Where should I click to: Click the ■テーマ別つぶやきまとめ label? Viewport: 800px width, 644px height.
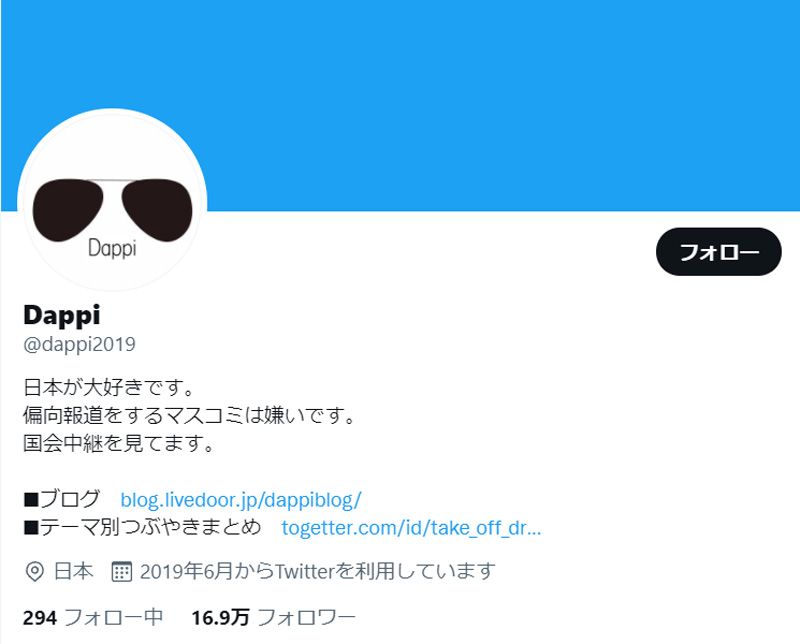(142, 527)
